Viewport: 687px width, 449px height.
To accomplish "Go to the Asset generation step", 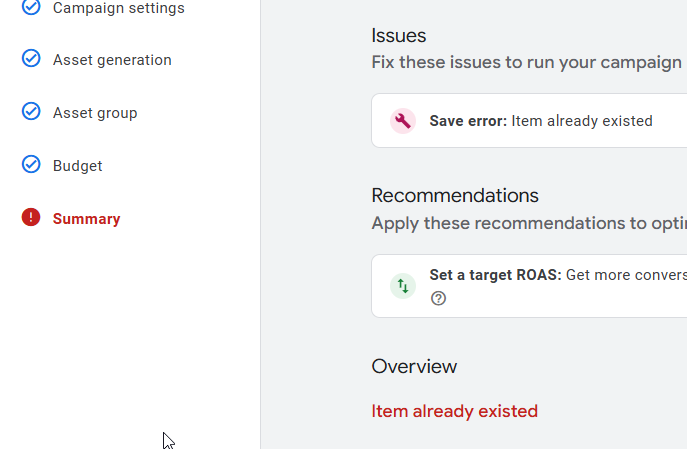I will tap(112, 60).
